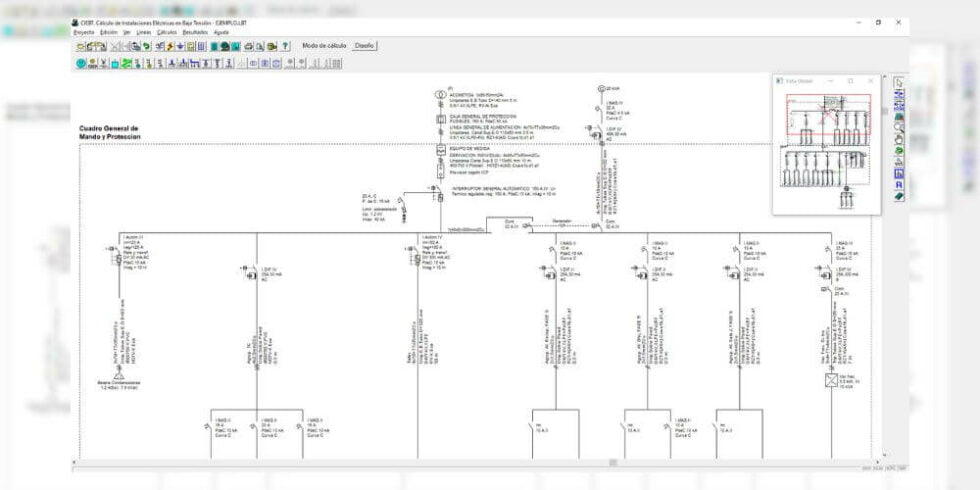This screenshot has width=980, height=490.
Task: Click the lightning bolt calculate icon
Action: [x=169, y=46]
